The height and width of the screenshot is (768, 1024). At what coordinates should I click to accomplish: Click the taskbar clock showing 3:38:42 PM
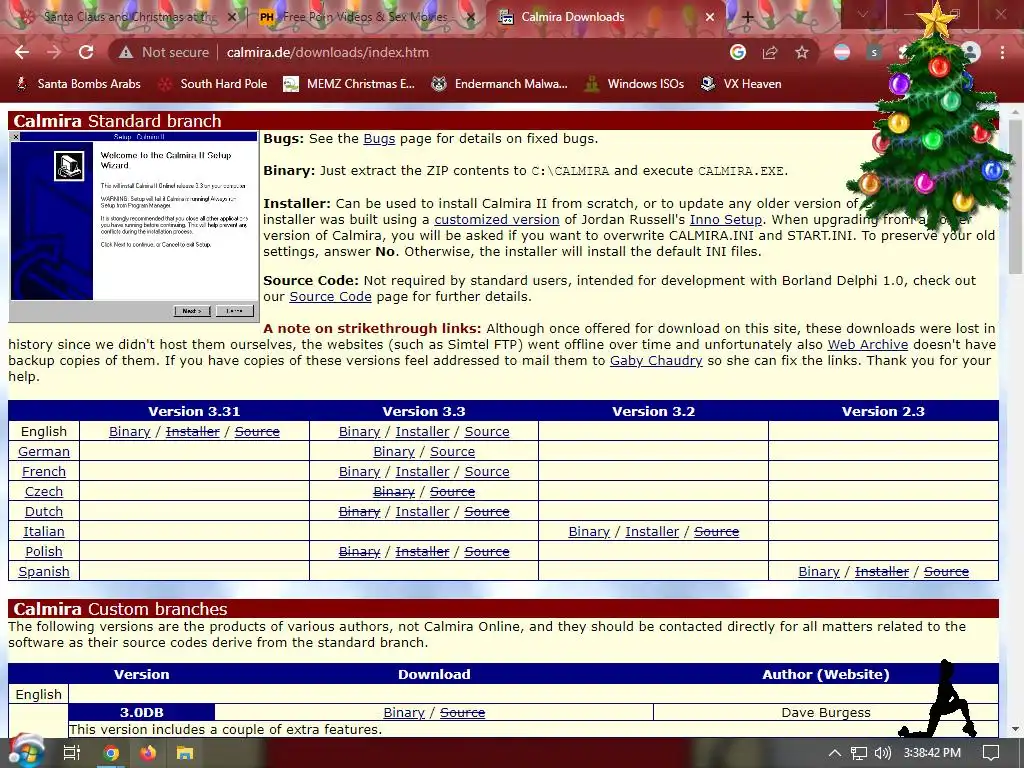[x=932, y=753]
